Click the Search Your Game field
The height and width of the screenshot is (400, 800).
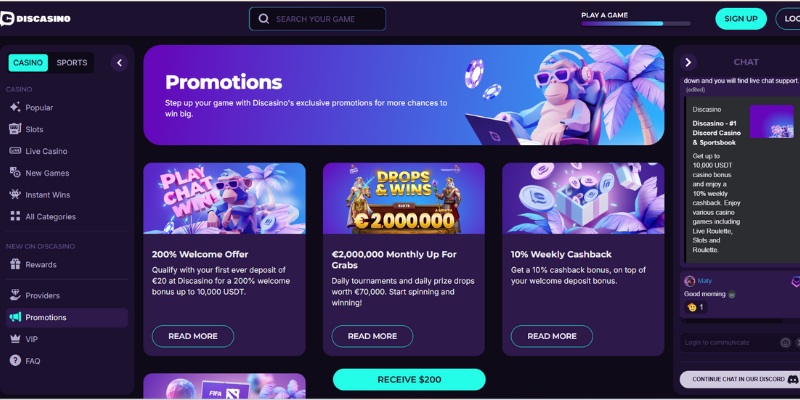(x=317, y=19)
